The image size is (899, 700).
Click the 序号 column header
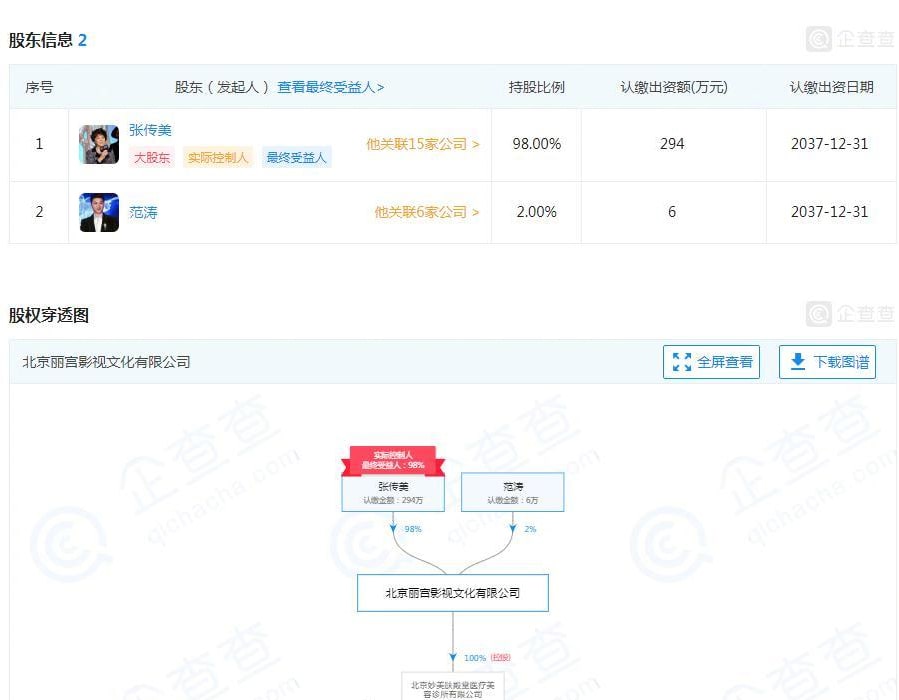39,87
